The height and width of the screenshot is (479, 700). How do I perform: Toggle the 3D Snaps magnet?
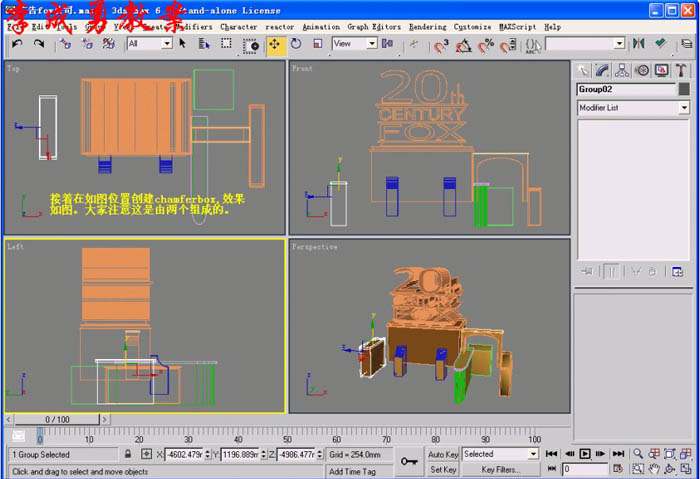441,45
